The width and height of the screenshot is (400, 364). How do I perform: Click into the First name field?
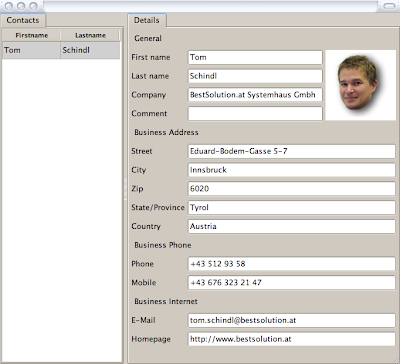tap(255, 57)
